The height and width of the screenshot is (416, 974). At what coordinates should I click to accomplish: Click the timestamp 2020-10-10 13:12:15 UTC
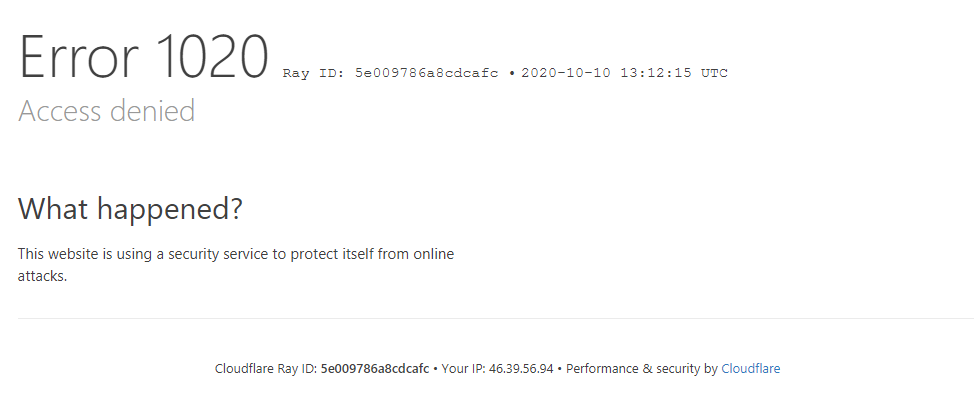(x=624, y=73)
